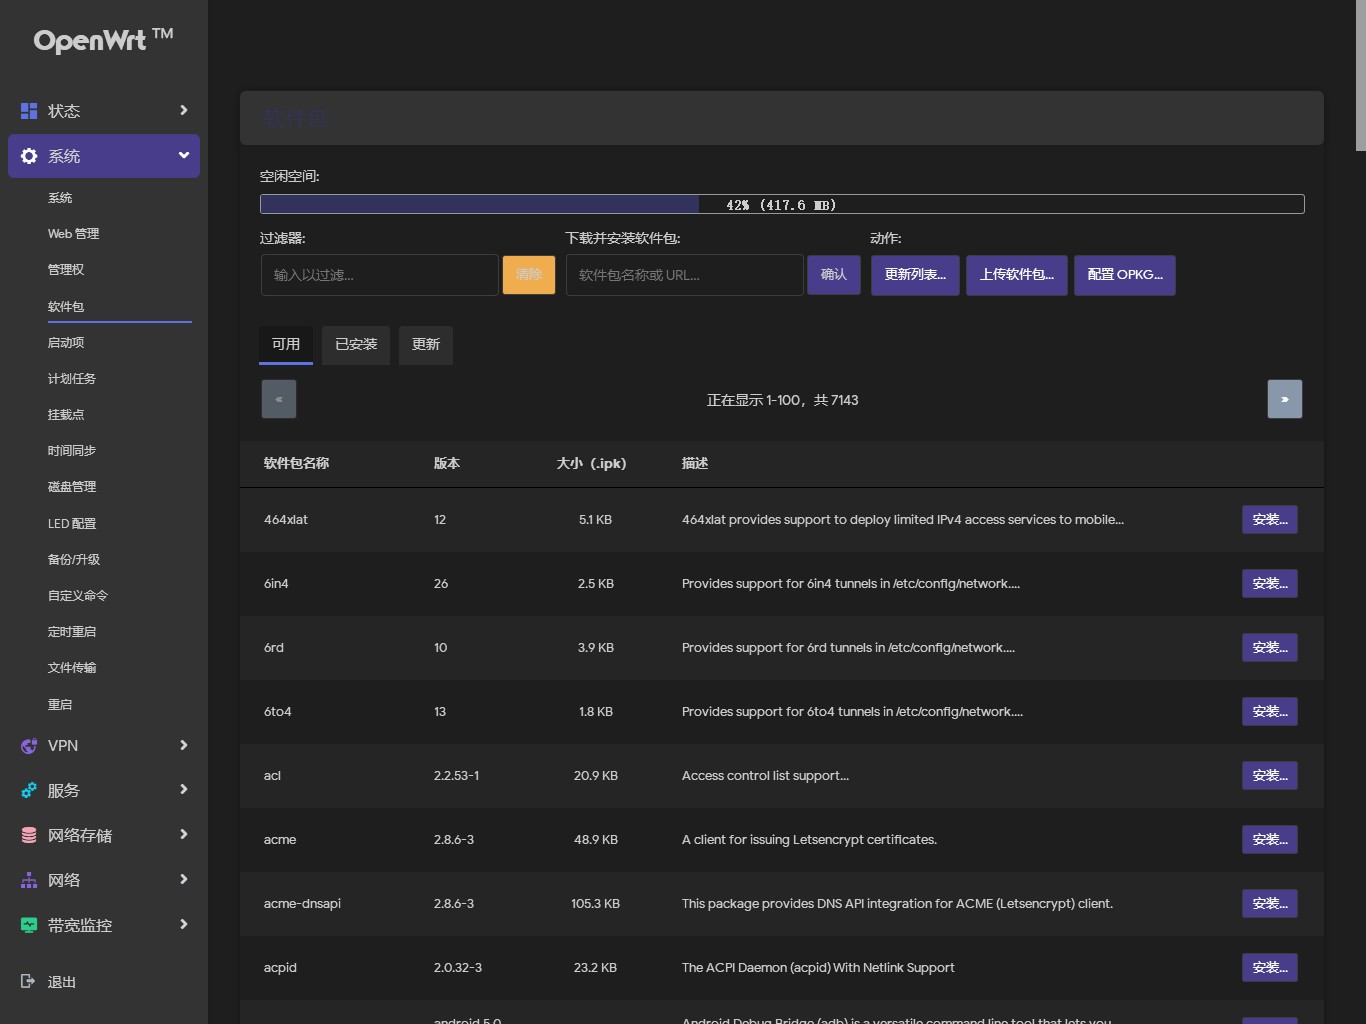Viewport: 1366px width, 1024px height.
Task: Expand the 服务 menu chevron
Action: coord(183,789)
